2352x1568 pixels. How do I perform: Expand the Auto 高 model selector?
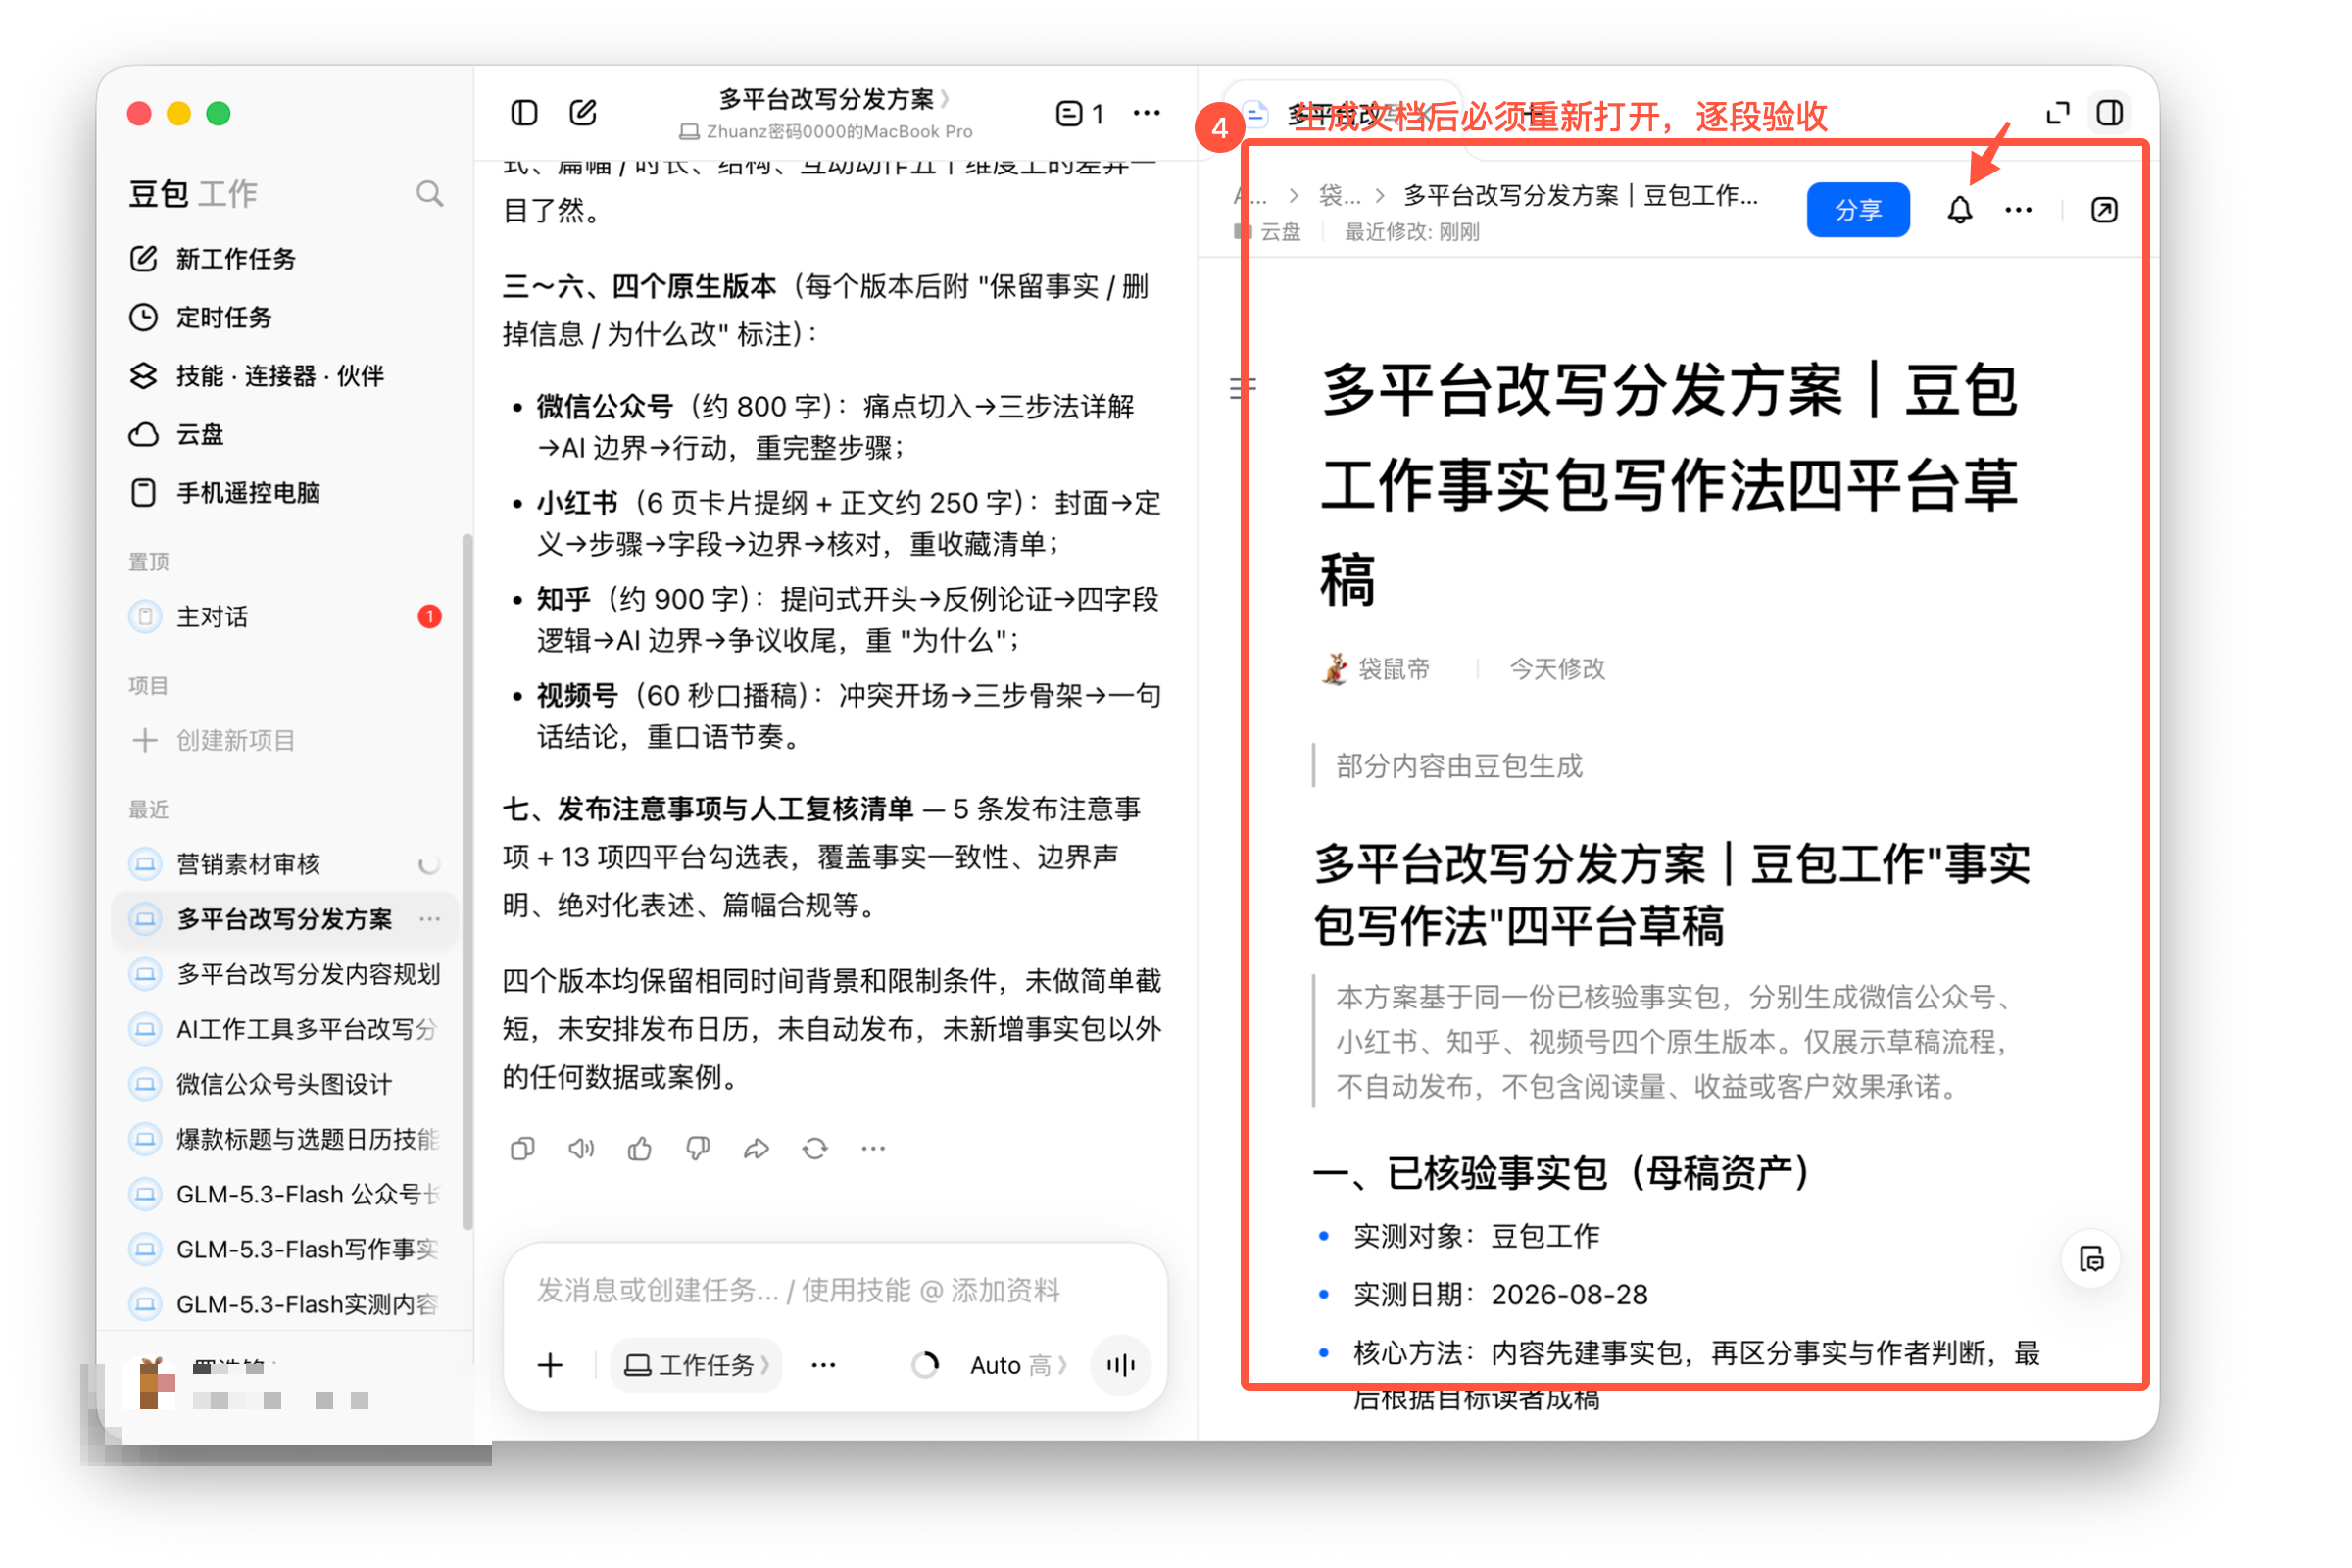[1018, 1365]
